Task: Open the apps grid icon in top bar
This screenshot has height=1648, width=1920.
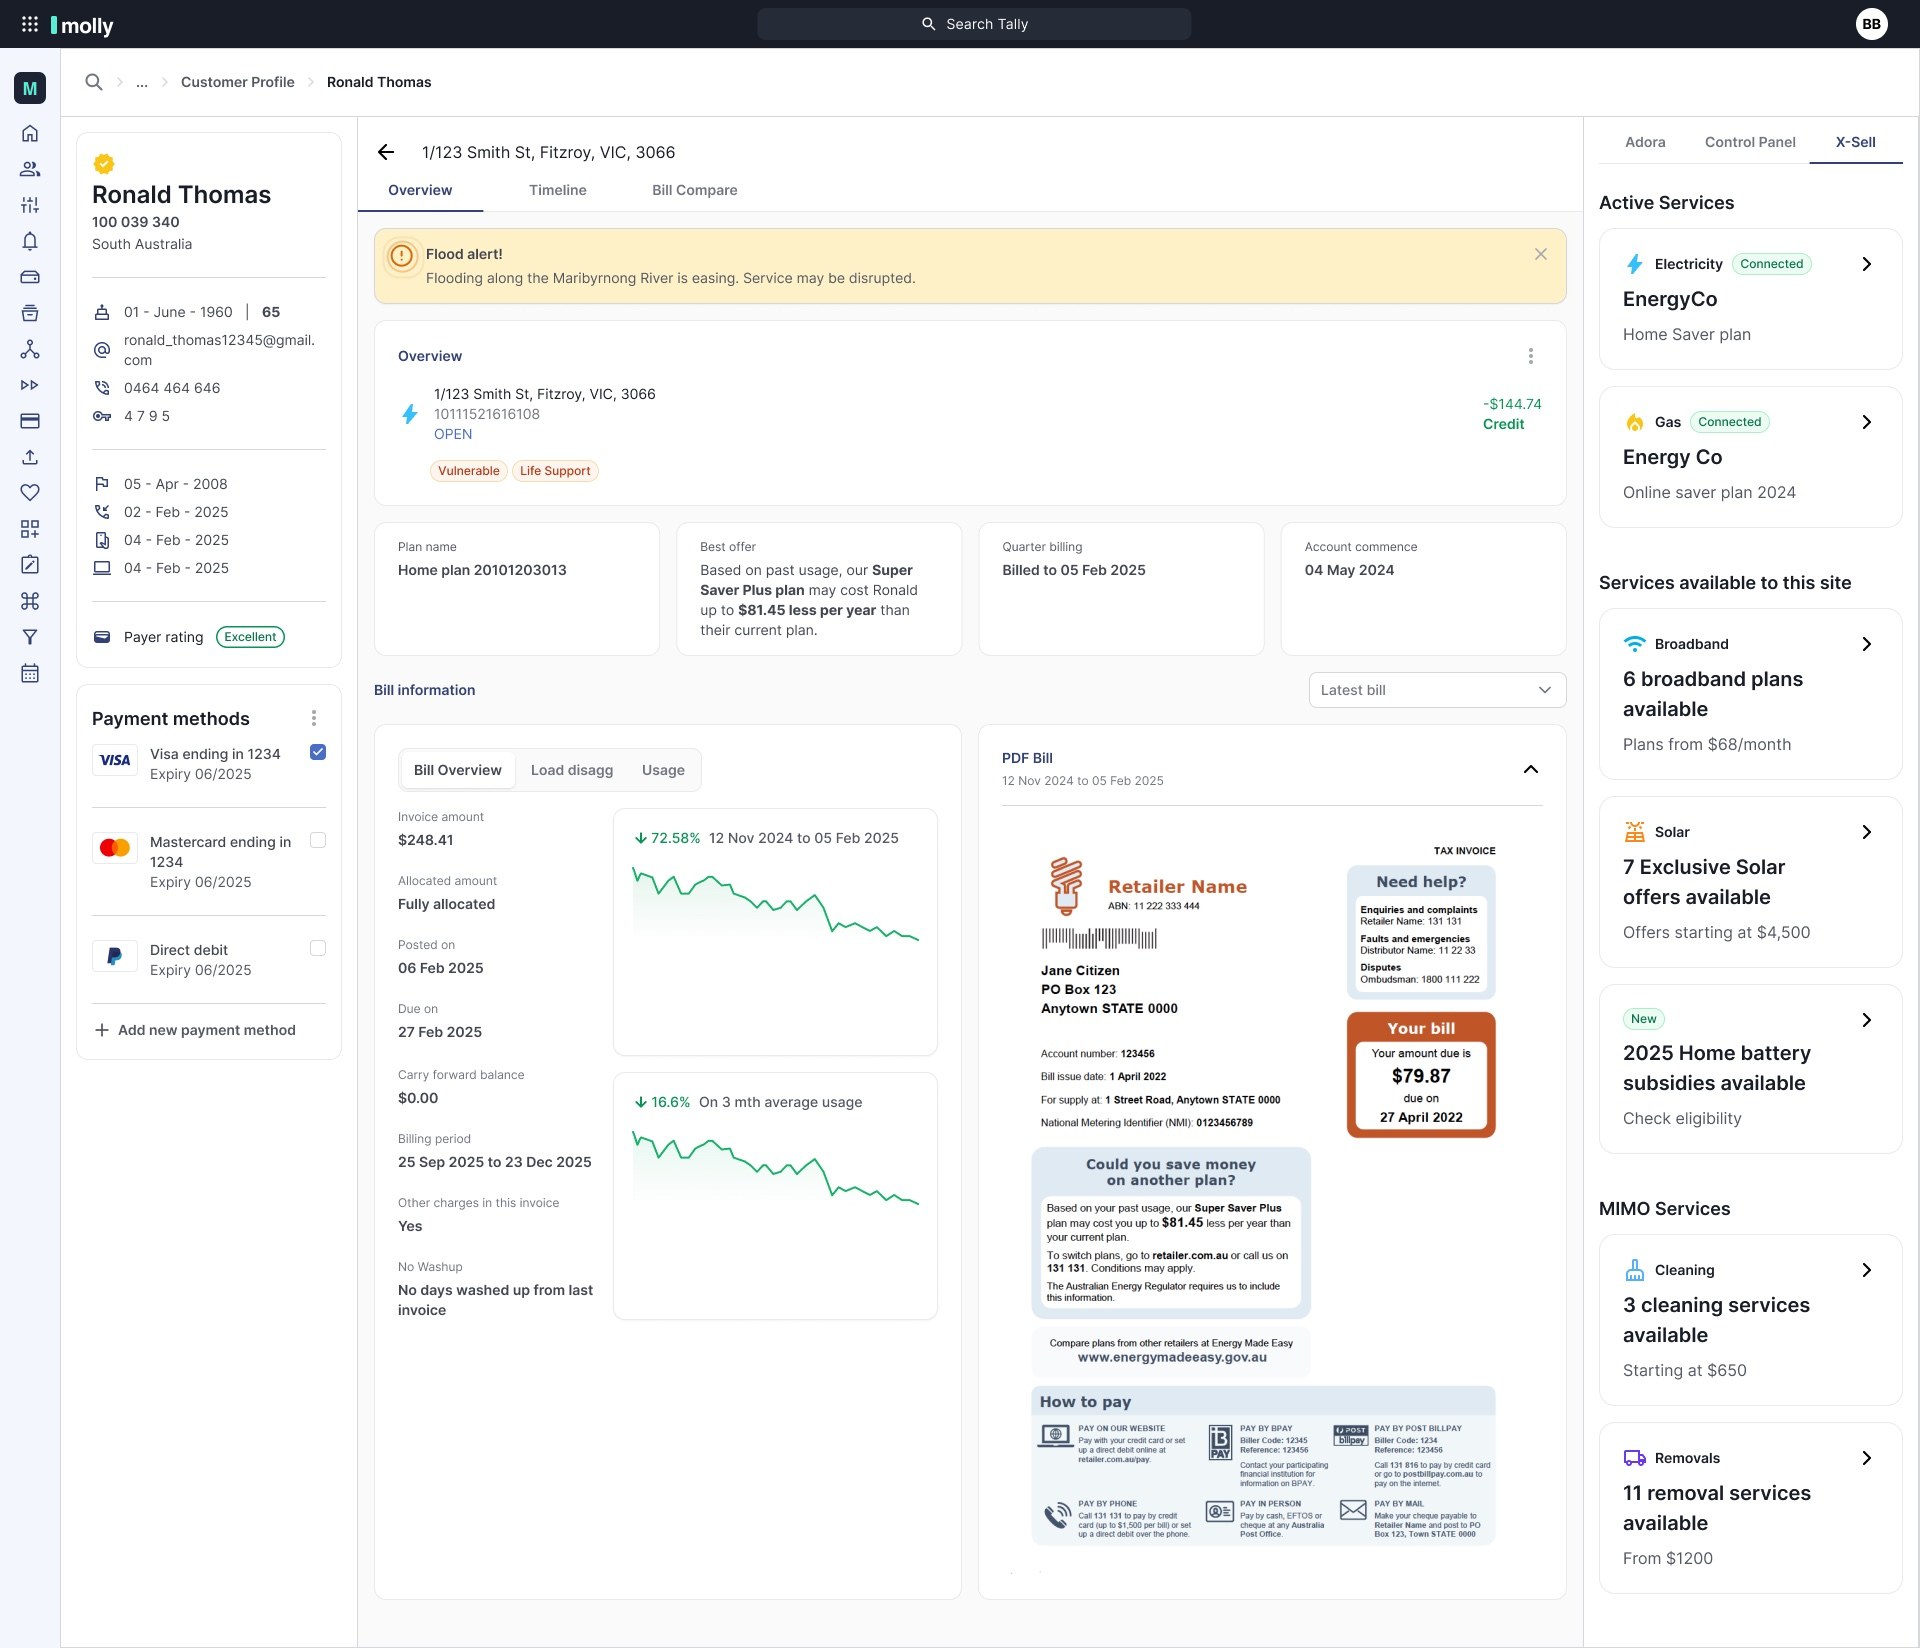Action: [x=30, y=24]
